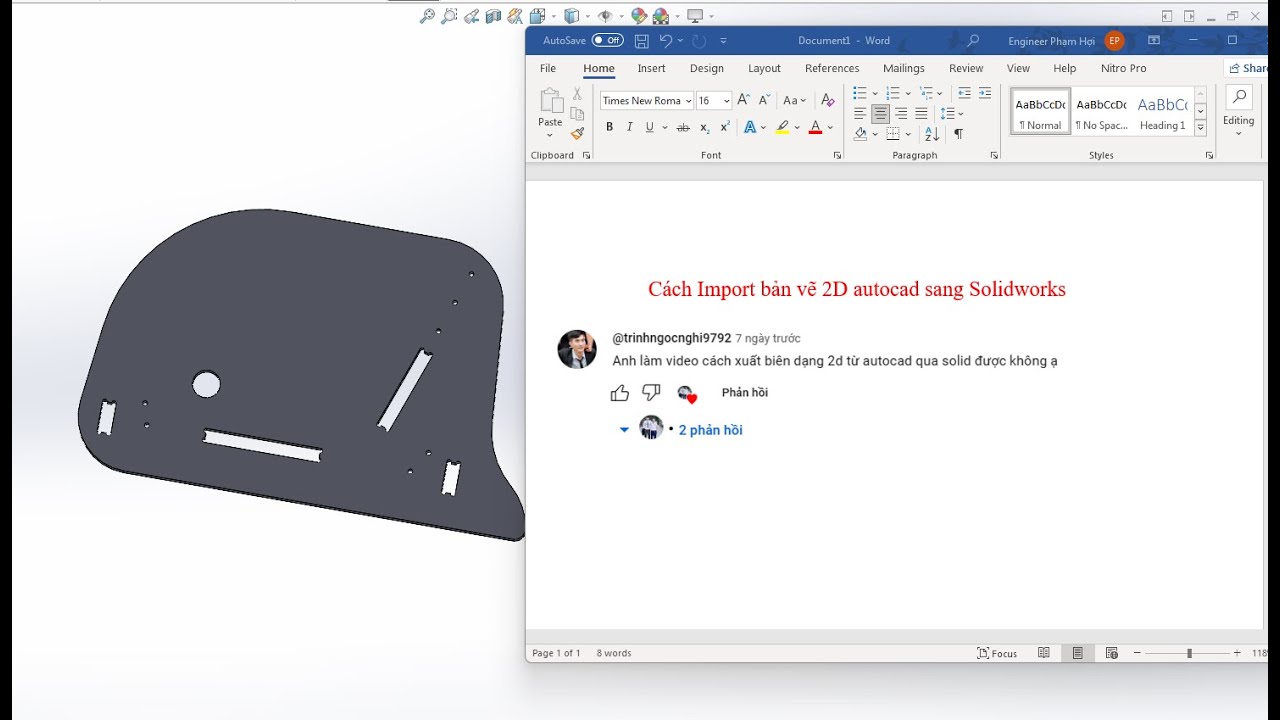The image size is (1280, 720).
Task: Click the Copy icon in Clipboard group
Action: (577, 114)
